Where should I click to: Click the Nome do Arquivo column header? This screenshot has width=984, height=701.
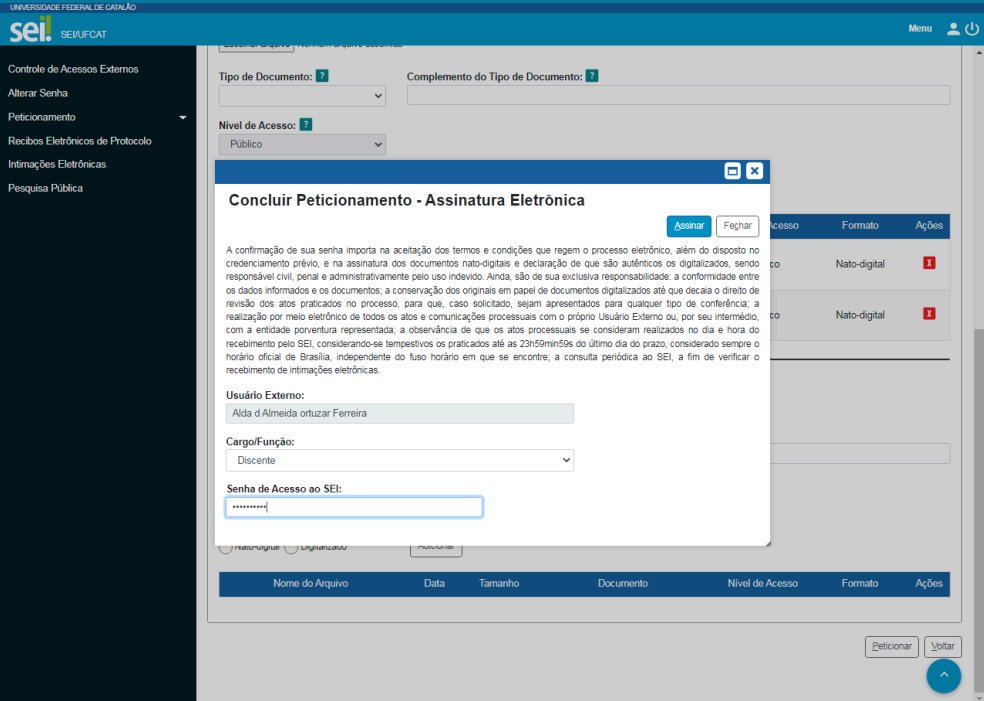point(311,584)
